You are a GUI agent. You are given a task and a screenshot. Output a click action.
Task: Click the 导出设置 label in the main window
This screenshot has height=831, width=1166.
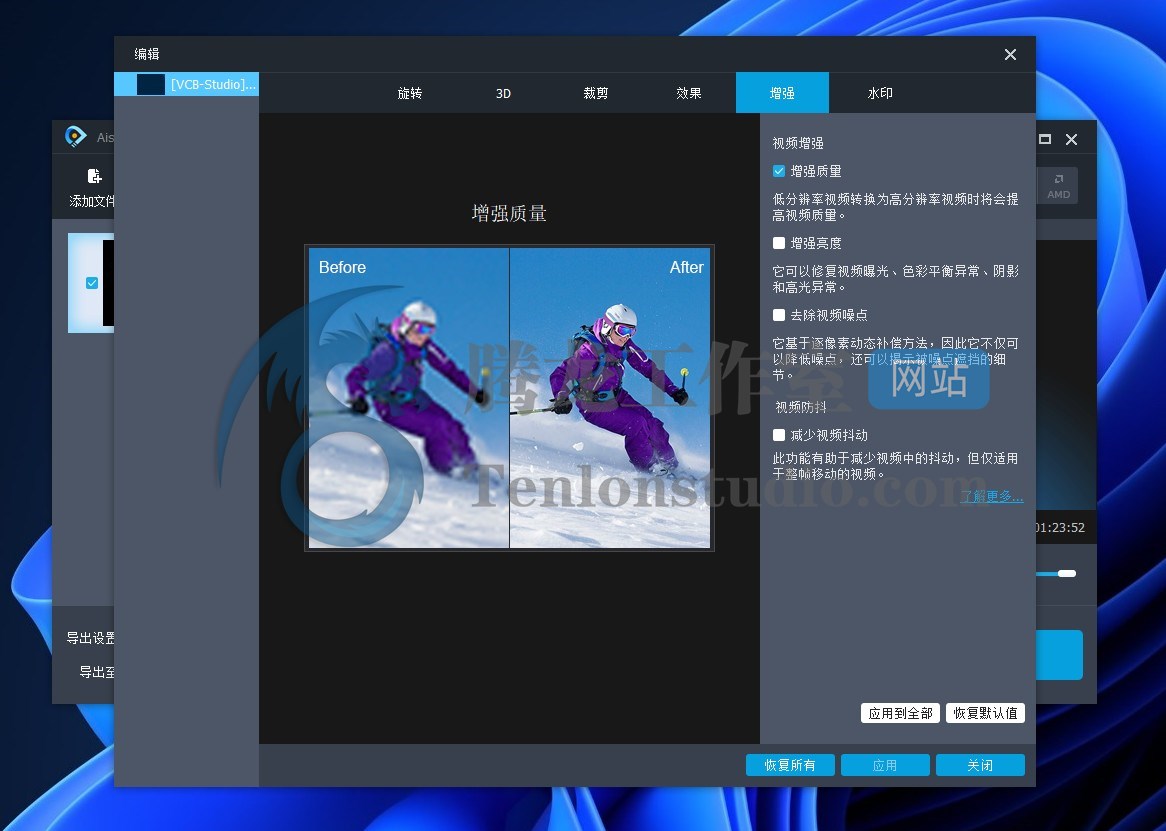click(91, 638)
